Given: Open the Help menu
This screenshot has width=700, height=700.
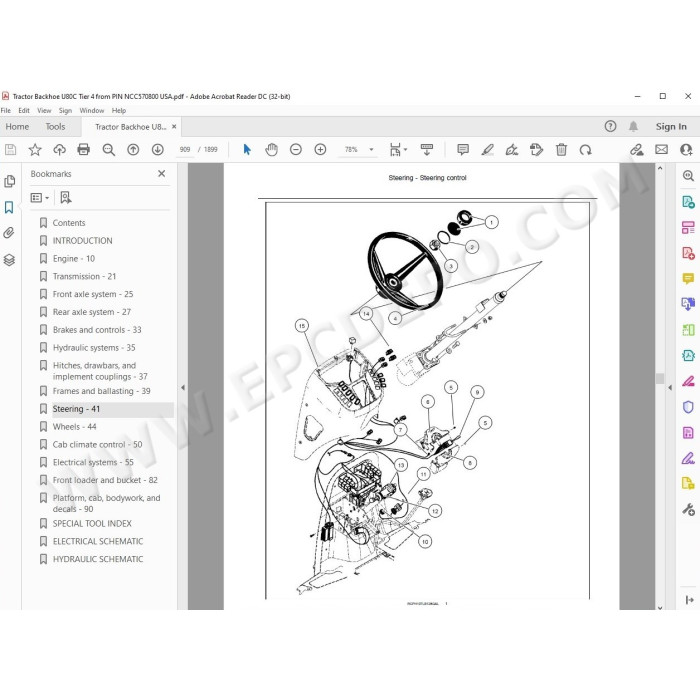Looking at the screenshot, I should 119,110.
